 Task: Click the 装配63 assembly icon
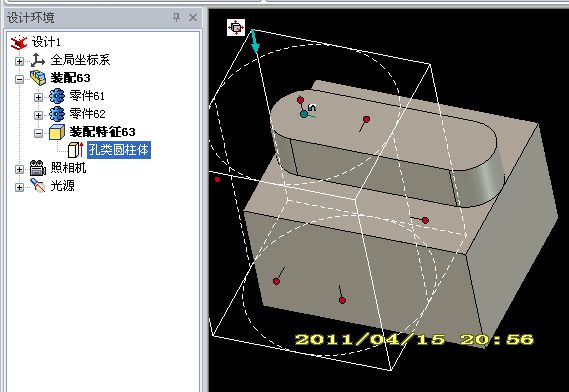(x=38, y=78)
